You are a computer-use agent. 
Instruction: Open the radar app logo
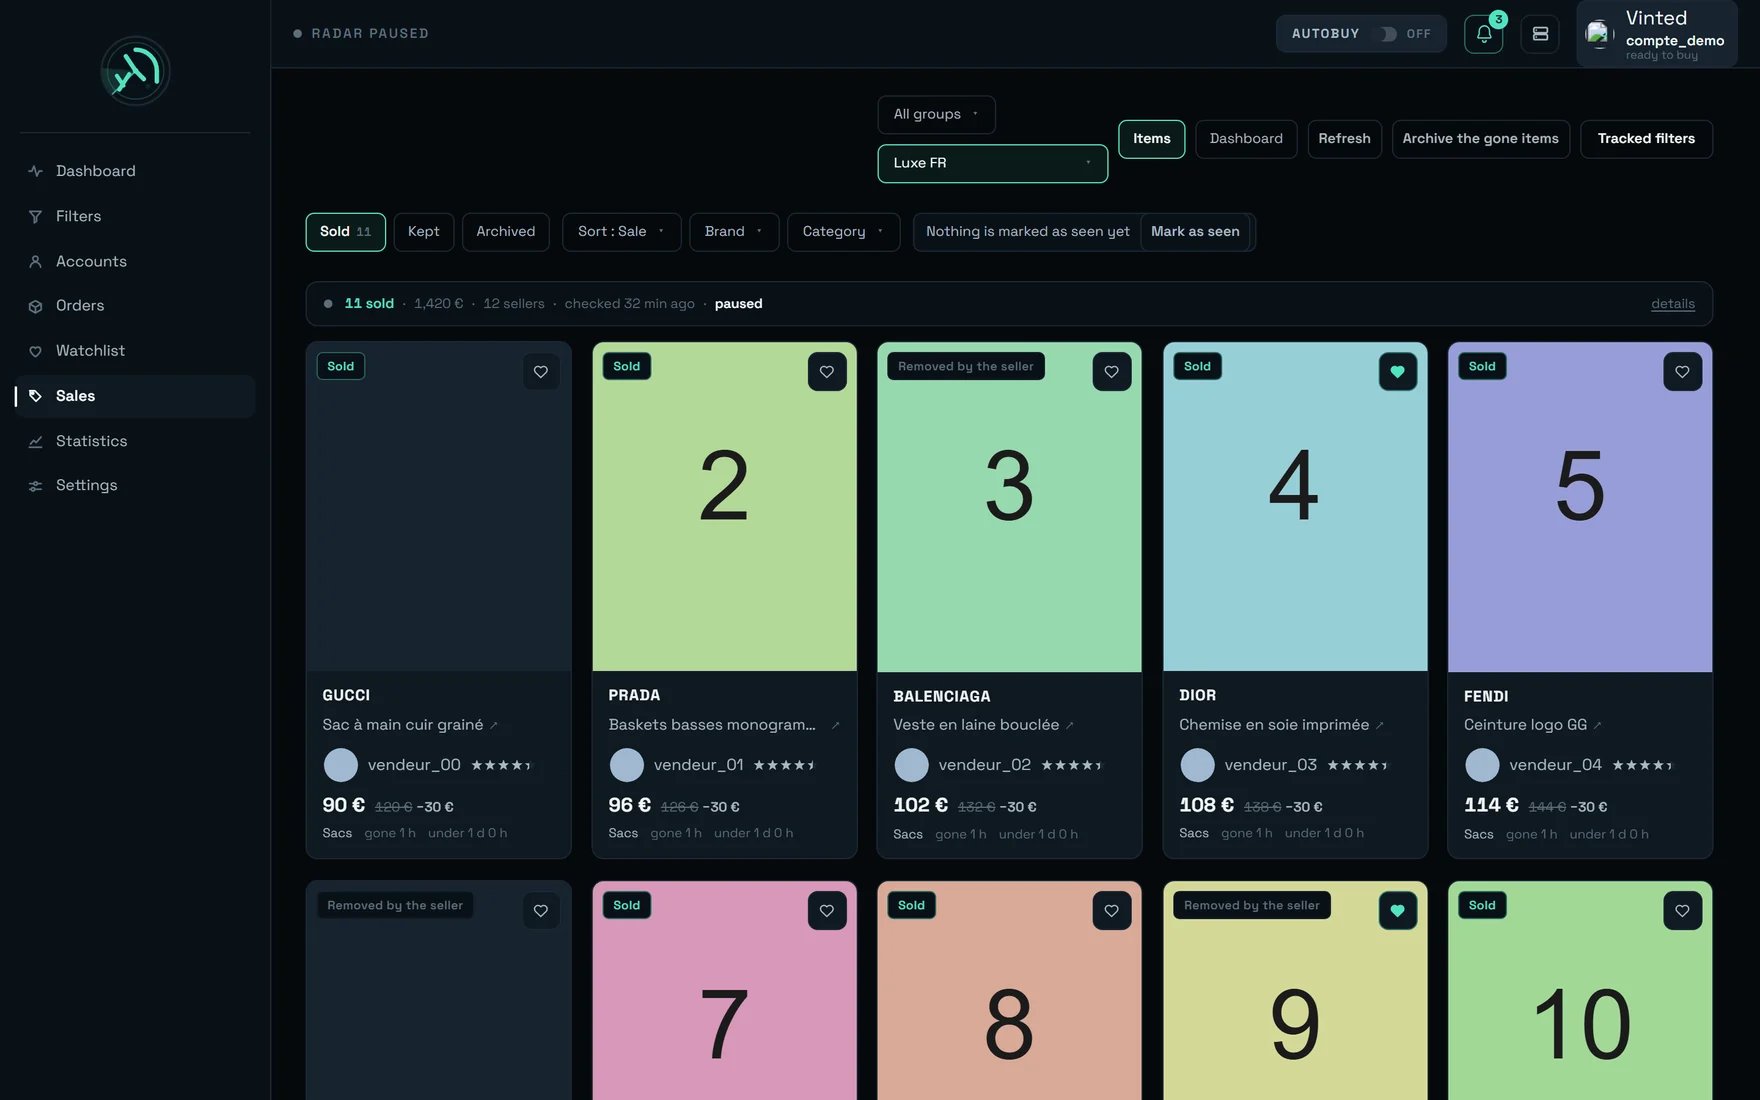135,71
